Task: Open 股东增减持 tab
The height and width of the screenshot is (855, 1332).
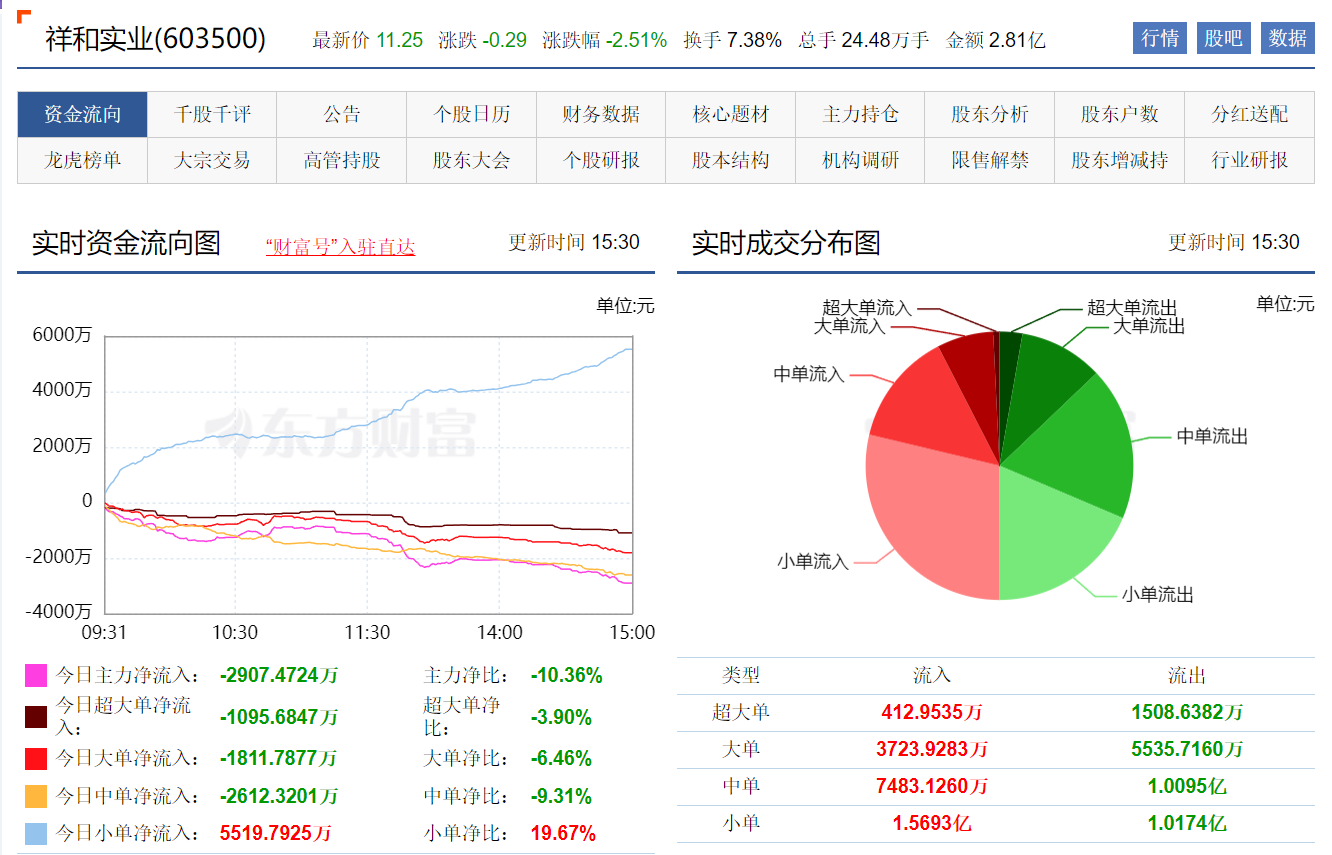Action: [1120, 160]
